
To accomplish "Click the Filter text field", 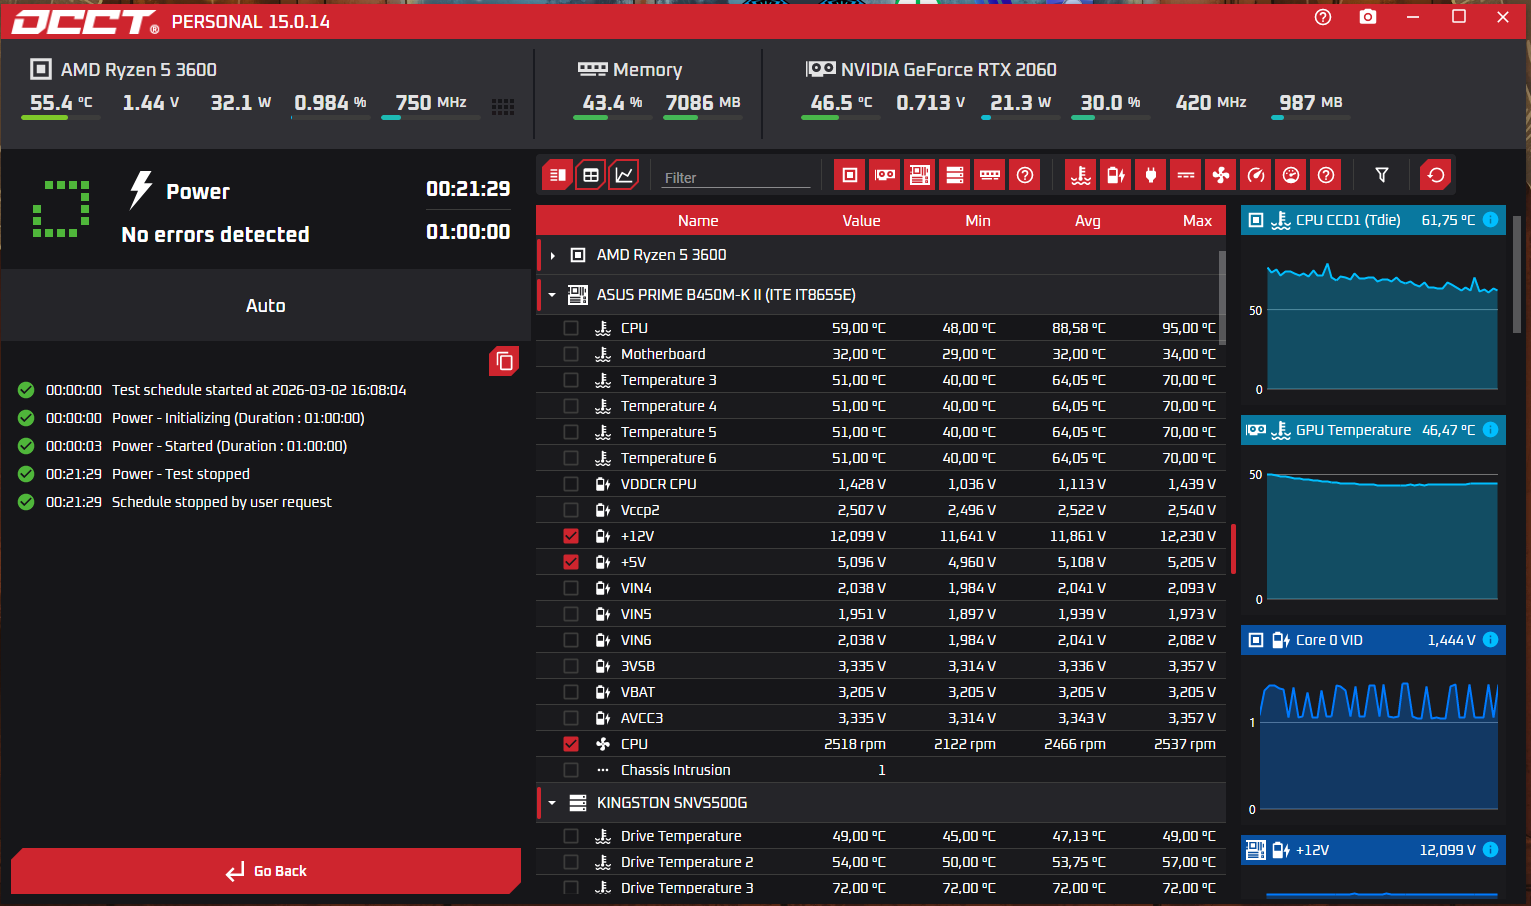I will tap(736, 177).
